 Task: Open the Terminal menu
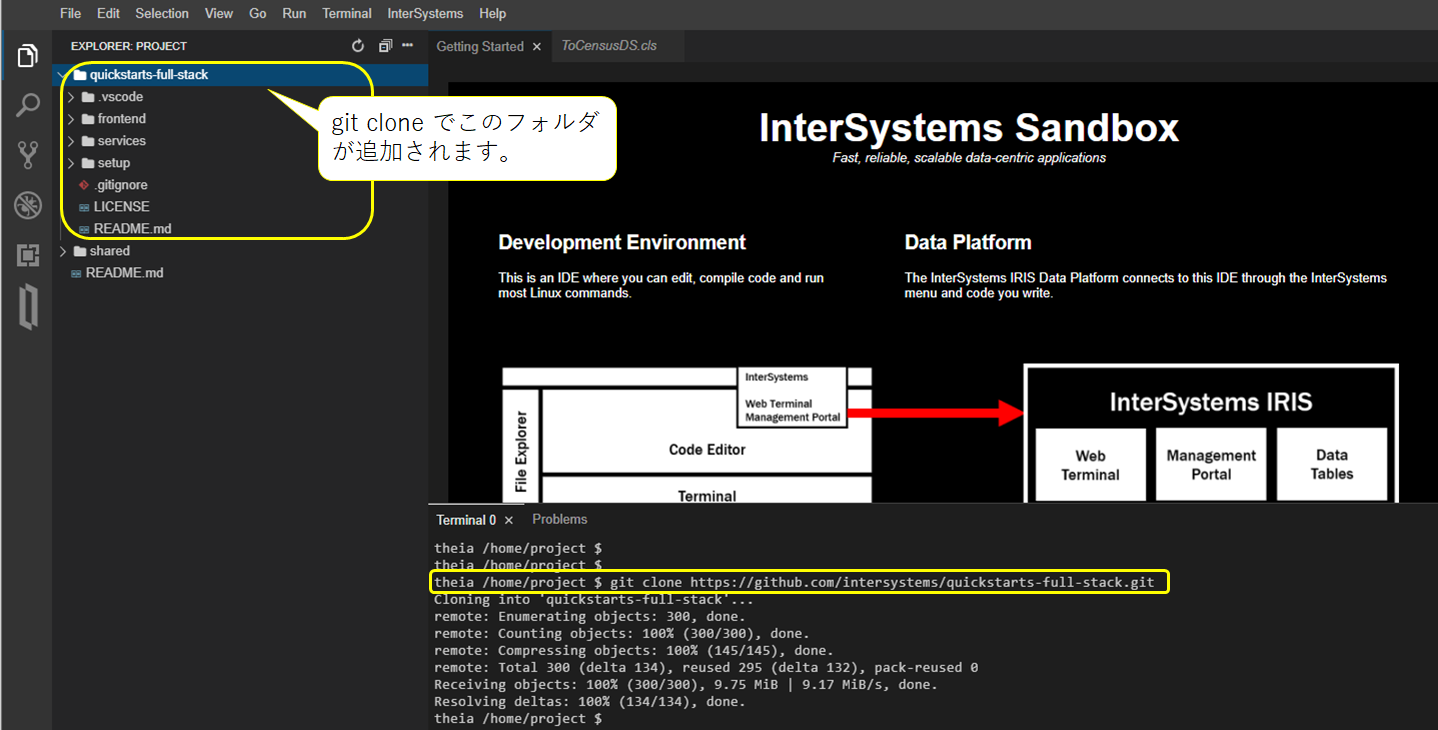tap(347, 14)
